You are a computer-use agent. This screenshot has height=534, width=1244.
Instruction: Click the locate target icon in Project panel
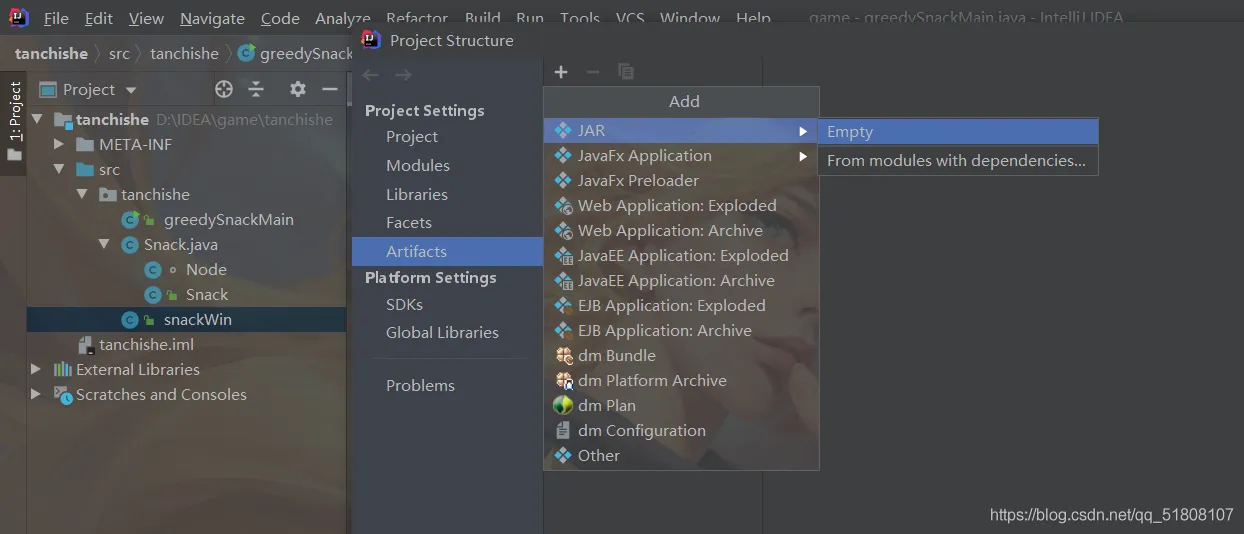tap(224, 89)
